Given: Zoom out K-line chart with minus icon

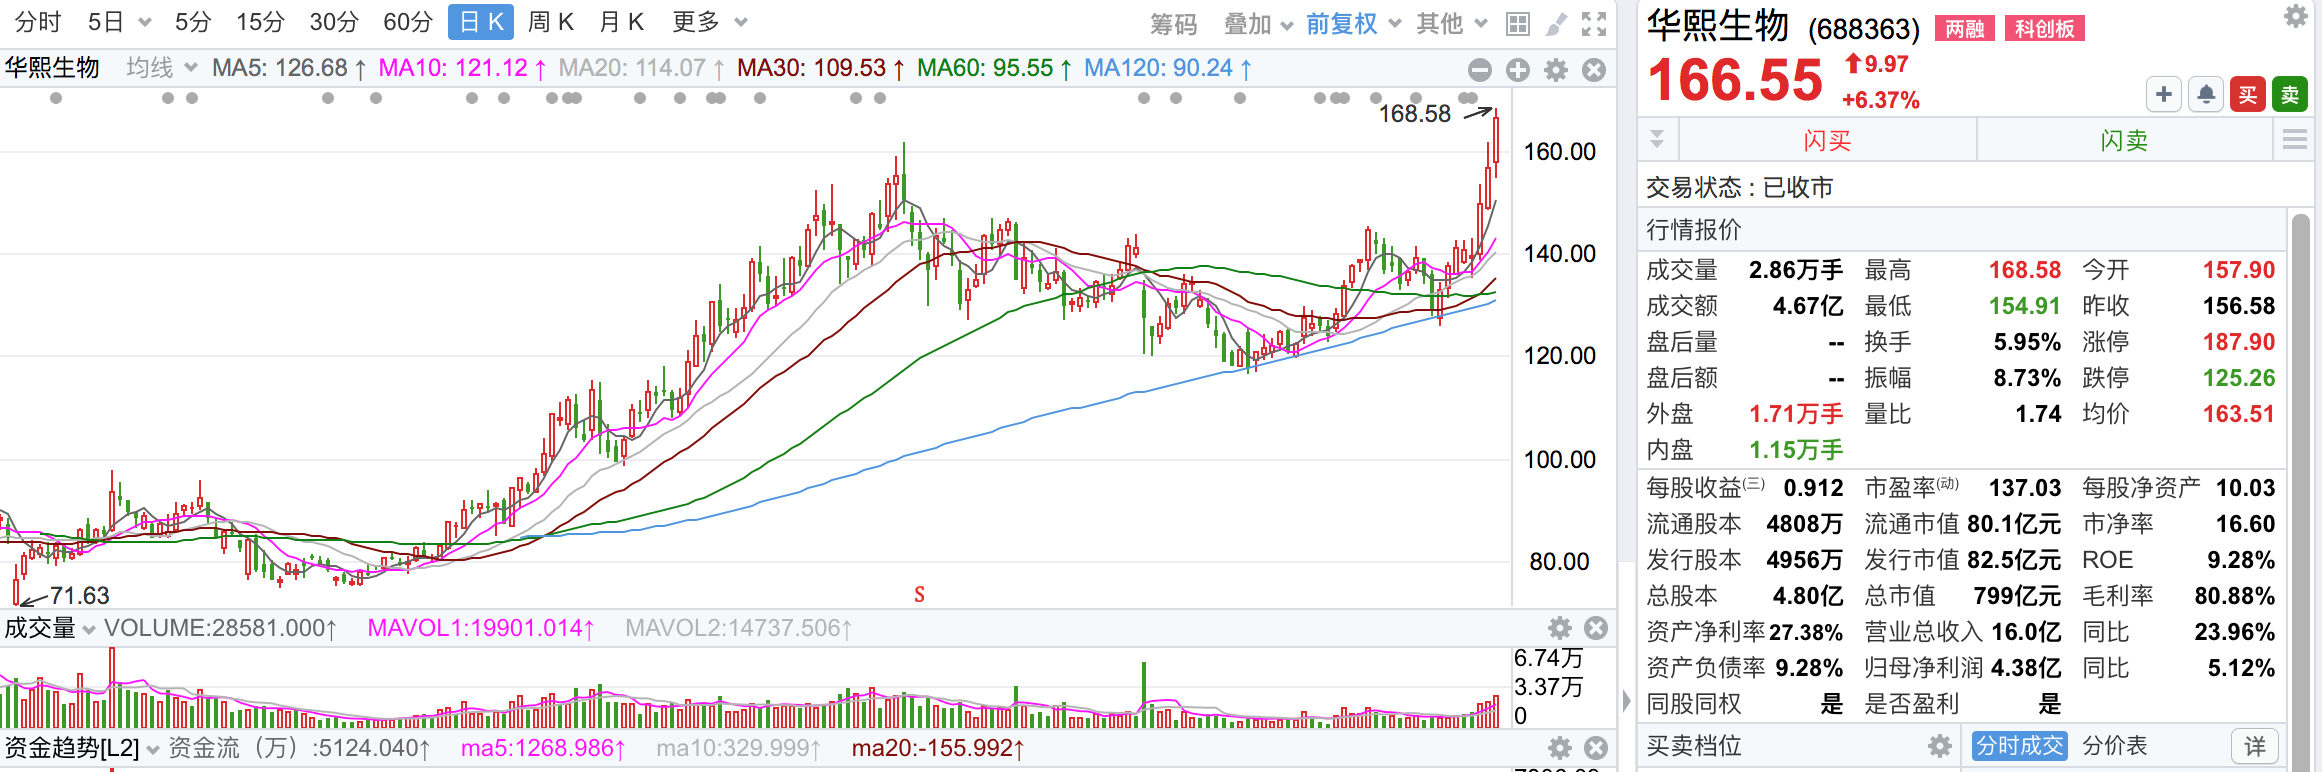Looking at the screenshot, I should click(1480, 70).
